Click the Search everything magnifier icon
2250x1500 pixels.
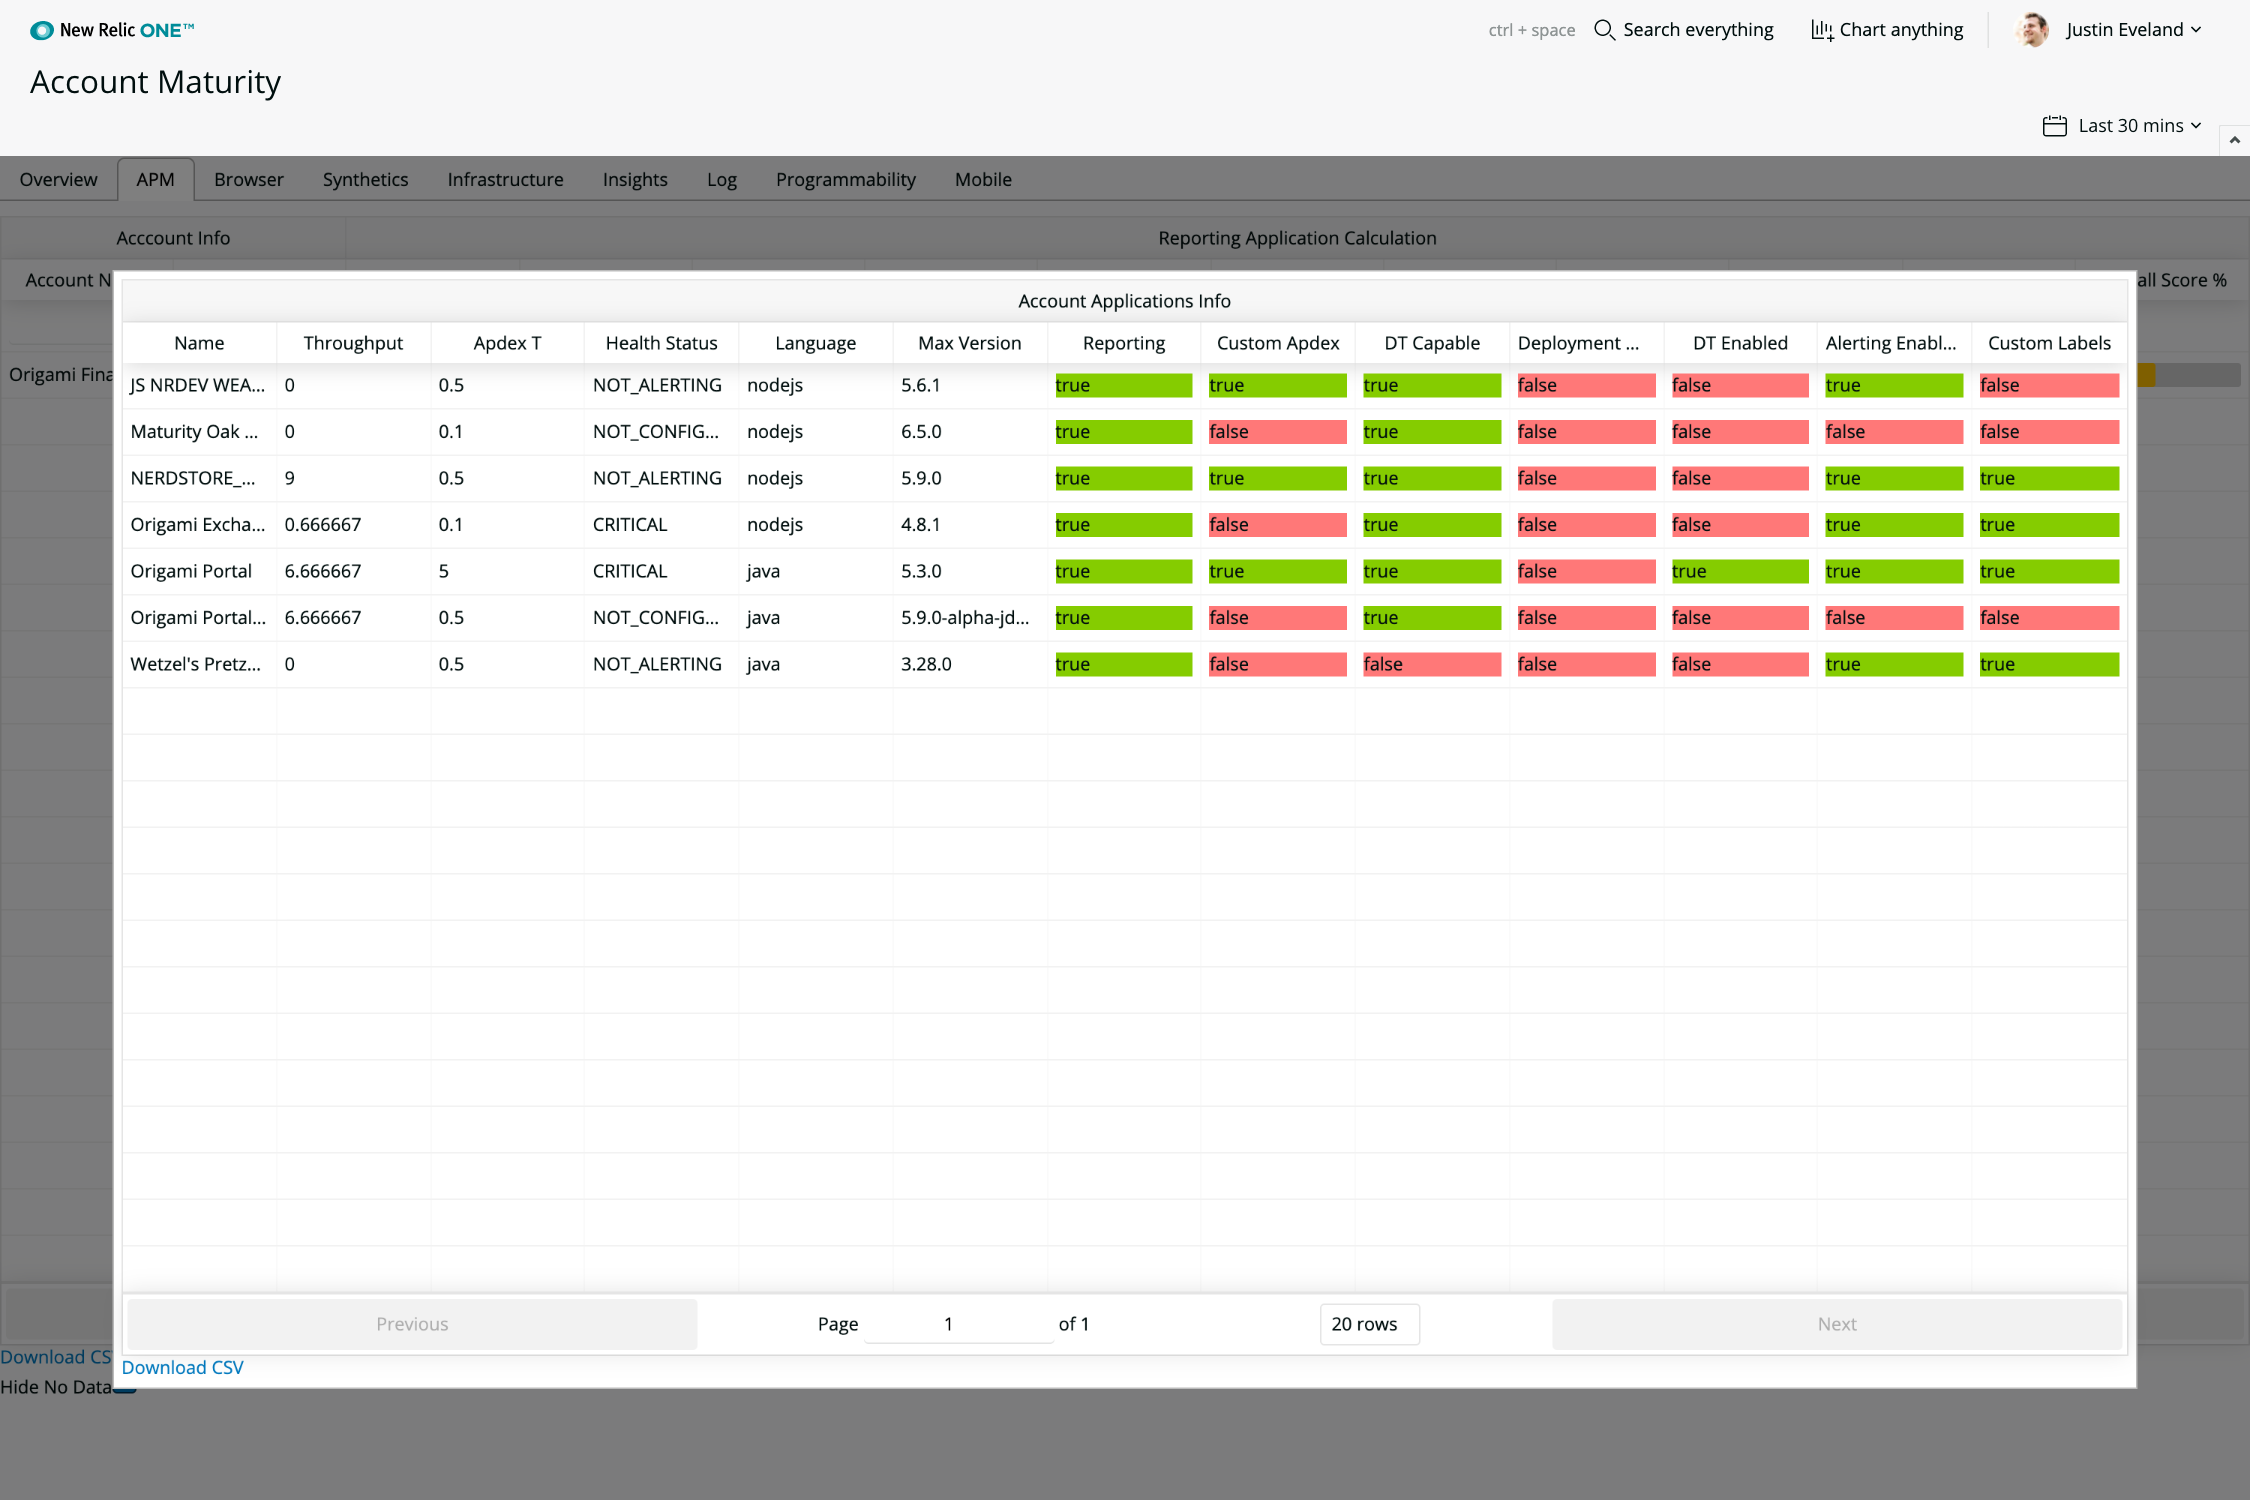click(1604, 30)
